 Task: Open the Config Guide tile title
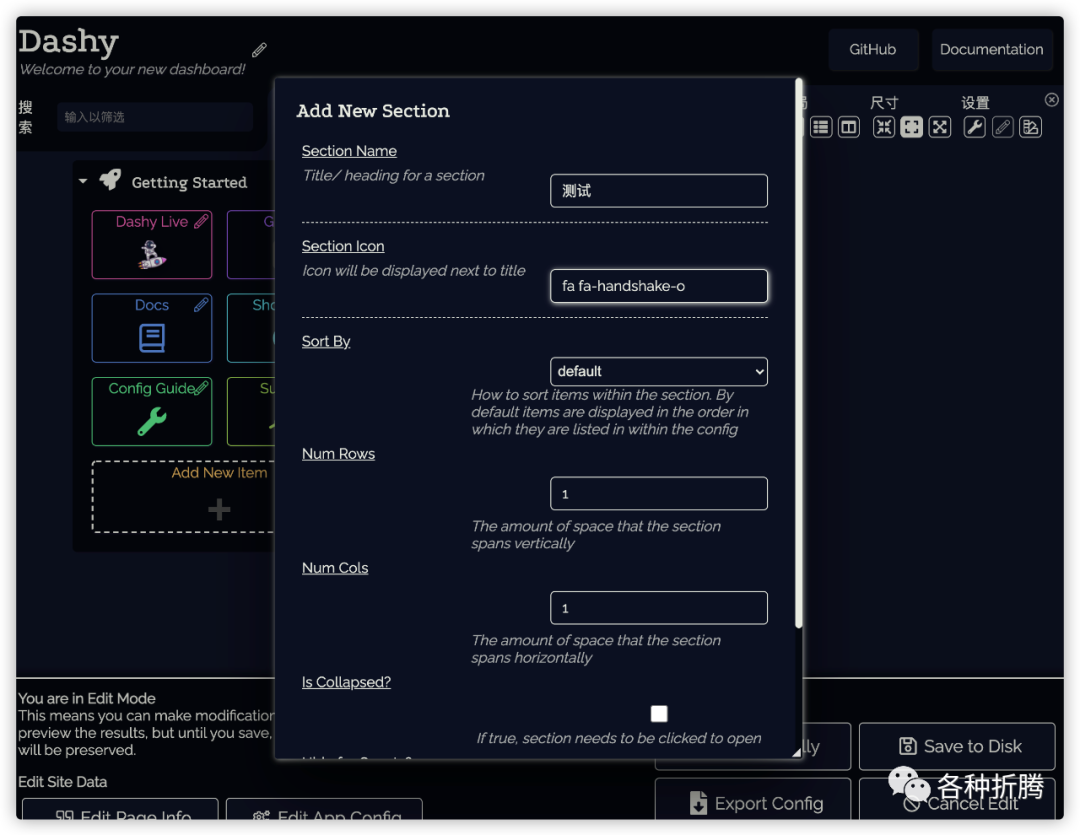pos(152,389)
